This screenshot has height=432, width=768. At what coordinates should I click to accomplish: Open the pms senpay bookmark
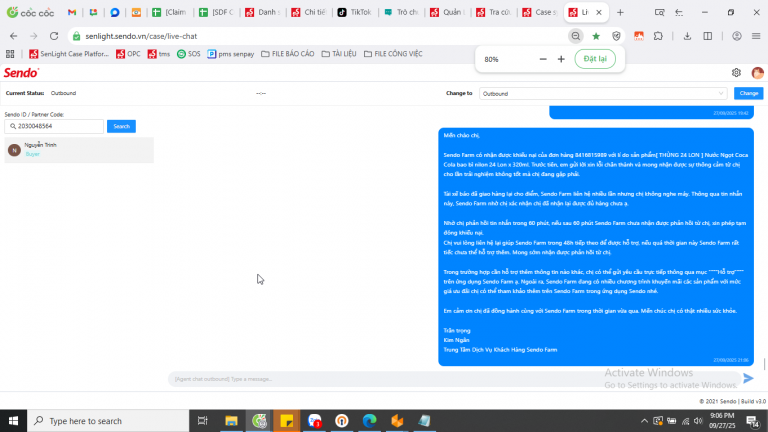pos(231,54)
